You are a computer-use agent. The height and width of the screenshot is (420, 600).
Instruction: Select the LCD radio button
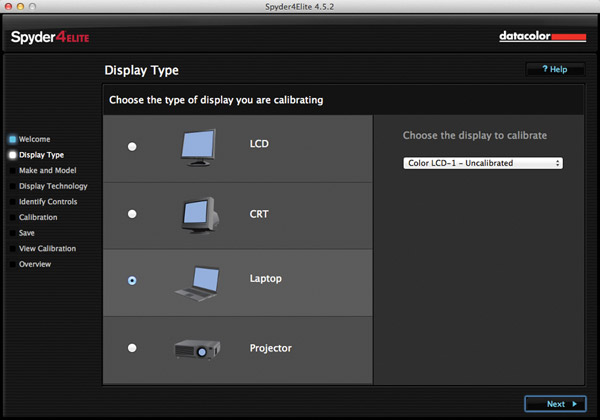pos(132,147)
